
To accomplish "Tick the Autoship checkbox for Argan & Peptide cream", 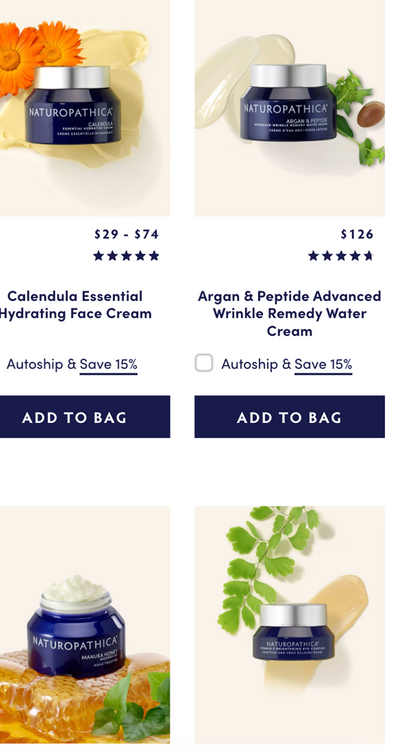I will (204, 363).
